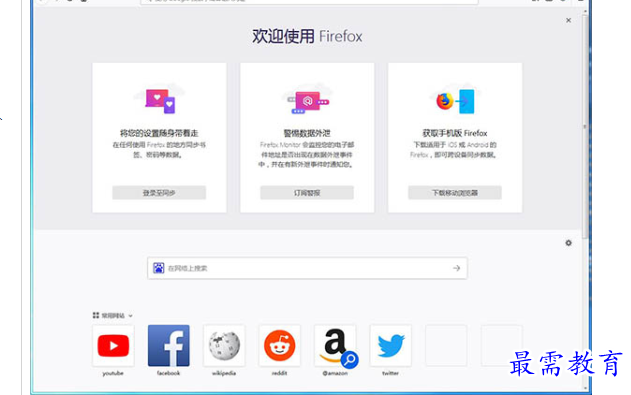This screenshot has height=395, width=631.
Task: Open the Twitter top site tile
Action: click(391, 346)
